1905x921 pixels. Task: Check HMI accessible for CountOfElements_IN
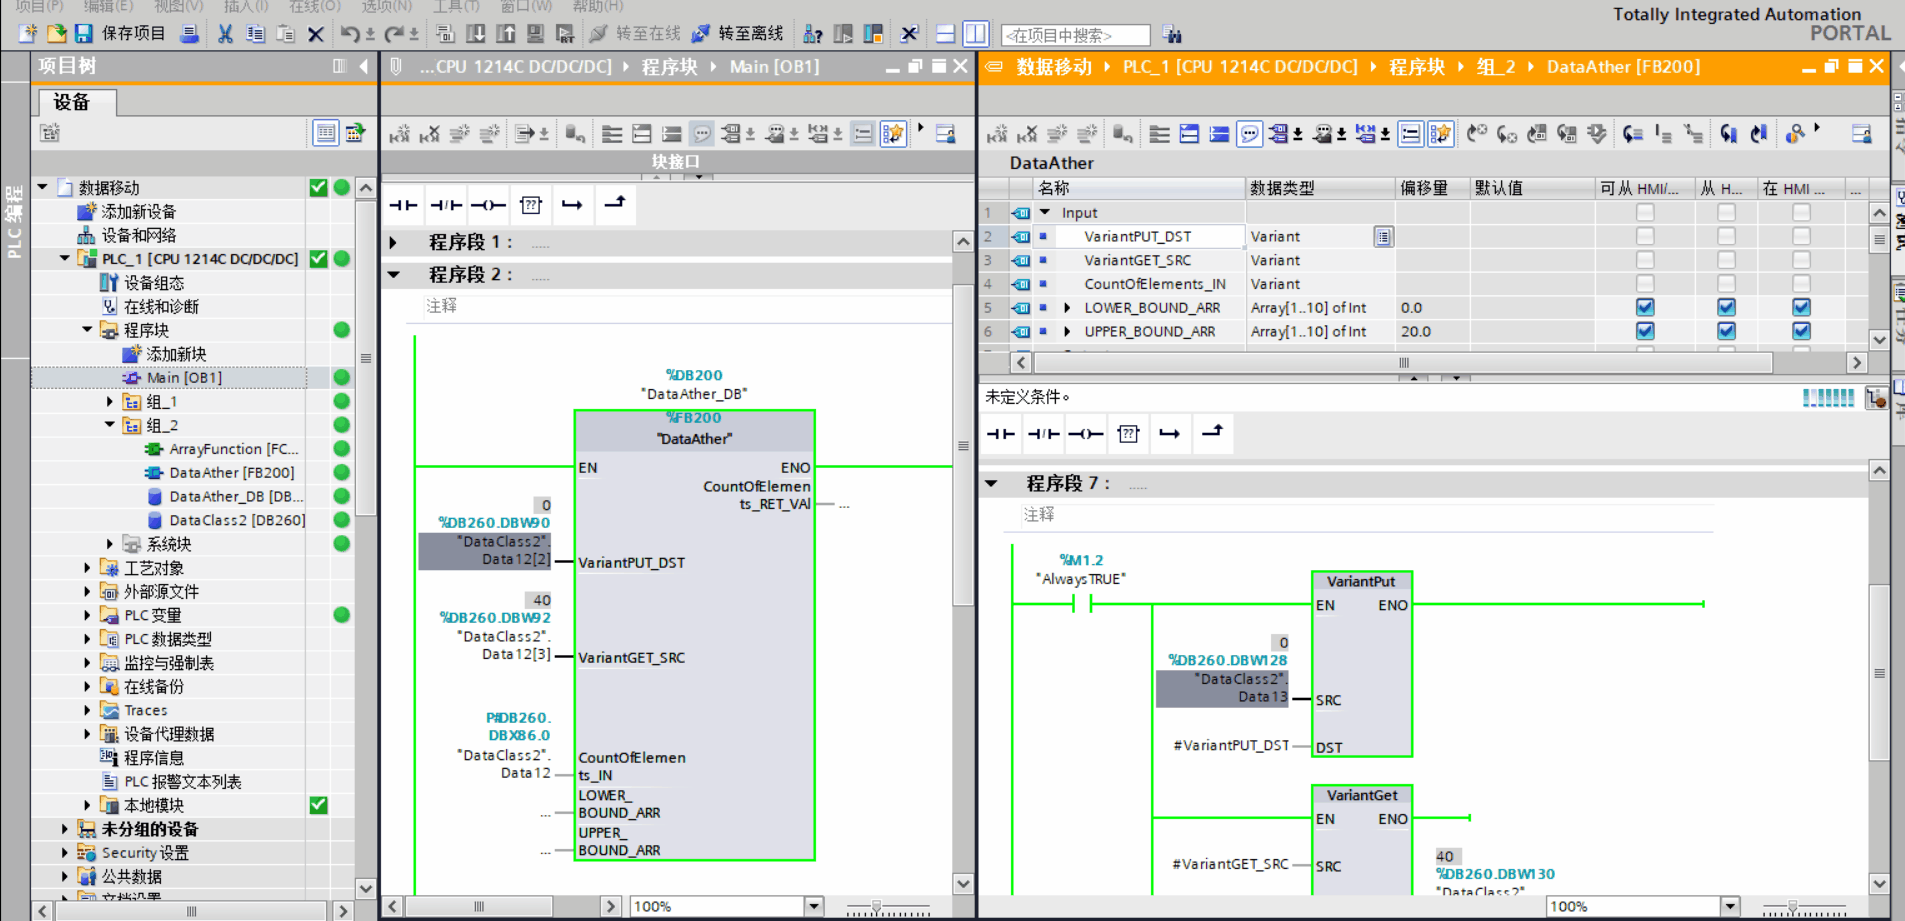click(x=1645, y=284)
